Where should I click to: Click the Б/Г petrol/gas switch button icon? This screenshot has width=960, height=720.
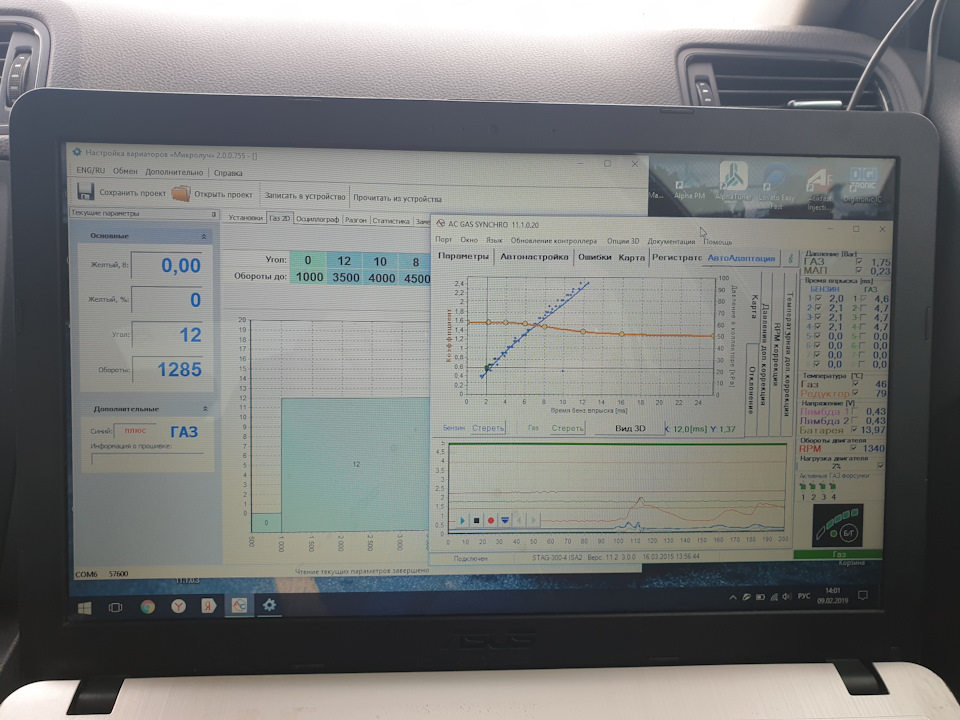[849, 533]
